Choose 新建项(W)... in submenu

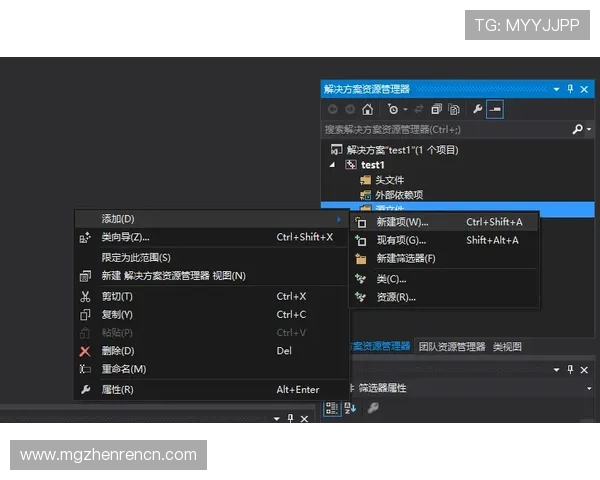[444, 222]
